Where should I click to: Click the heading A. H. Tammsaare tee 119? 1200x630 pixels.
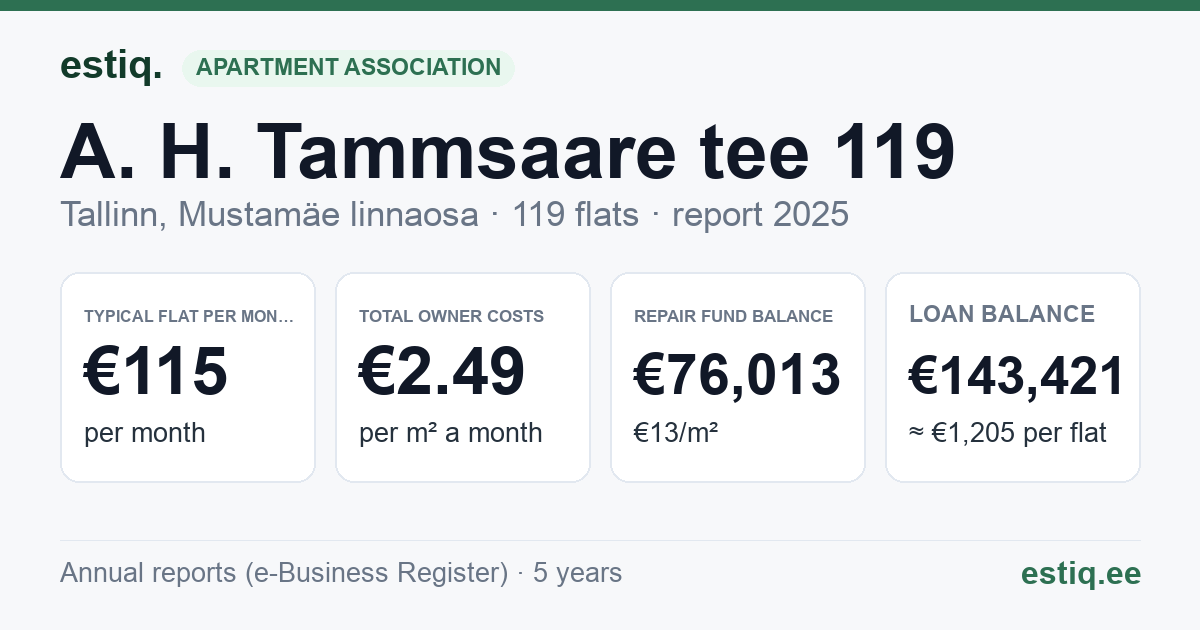[508, 151]
